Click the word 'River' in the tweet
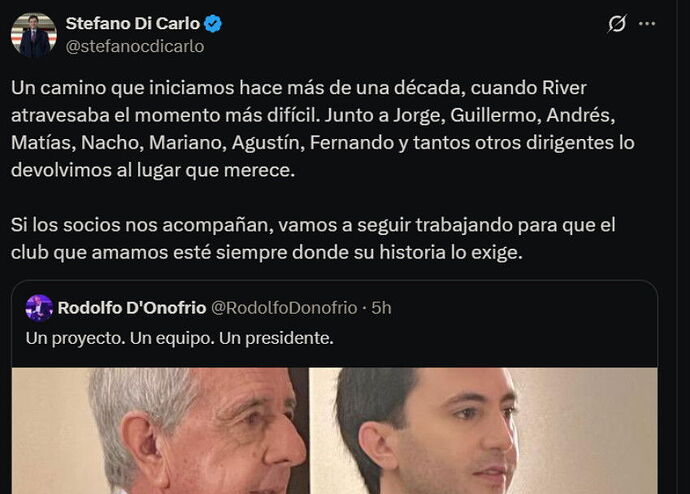Image resolution: width=690 pixels, height=494 pixels. point(565,88)
